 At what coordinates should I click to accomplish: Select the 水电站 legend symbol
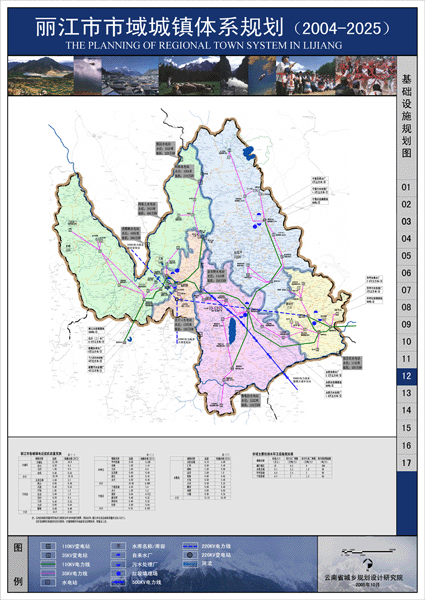point(48,582)
